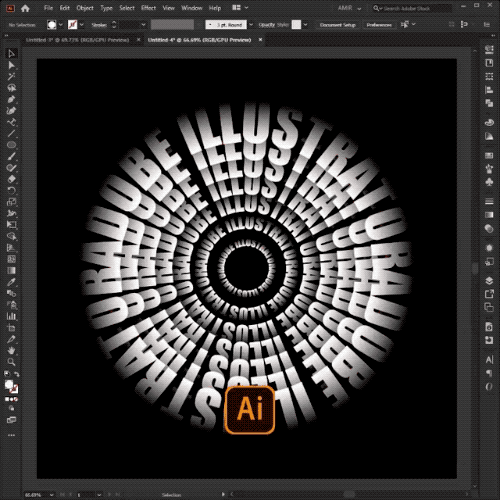Open brush definition dropdown arrow
This screenshot has width=500, height=500.
point(251,25)
